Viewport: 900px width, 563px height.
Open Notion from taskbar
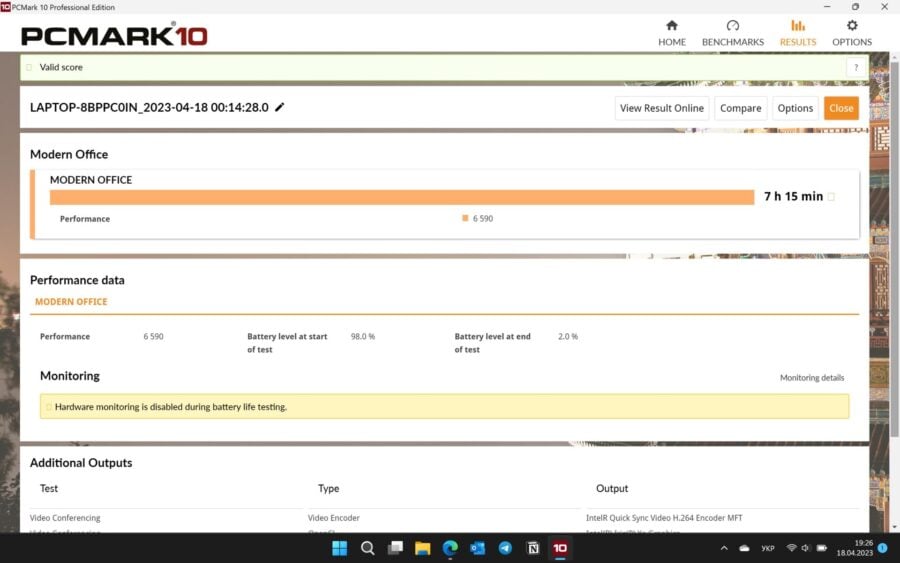[x=533, y=548]
